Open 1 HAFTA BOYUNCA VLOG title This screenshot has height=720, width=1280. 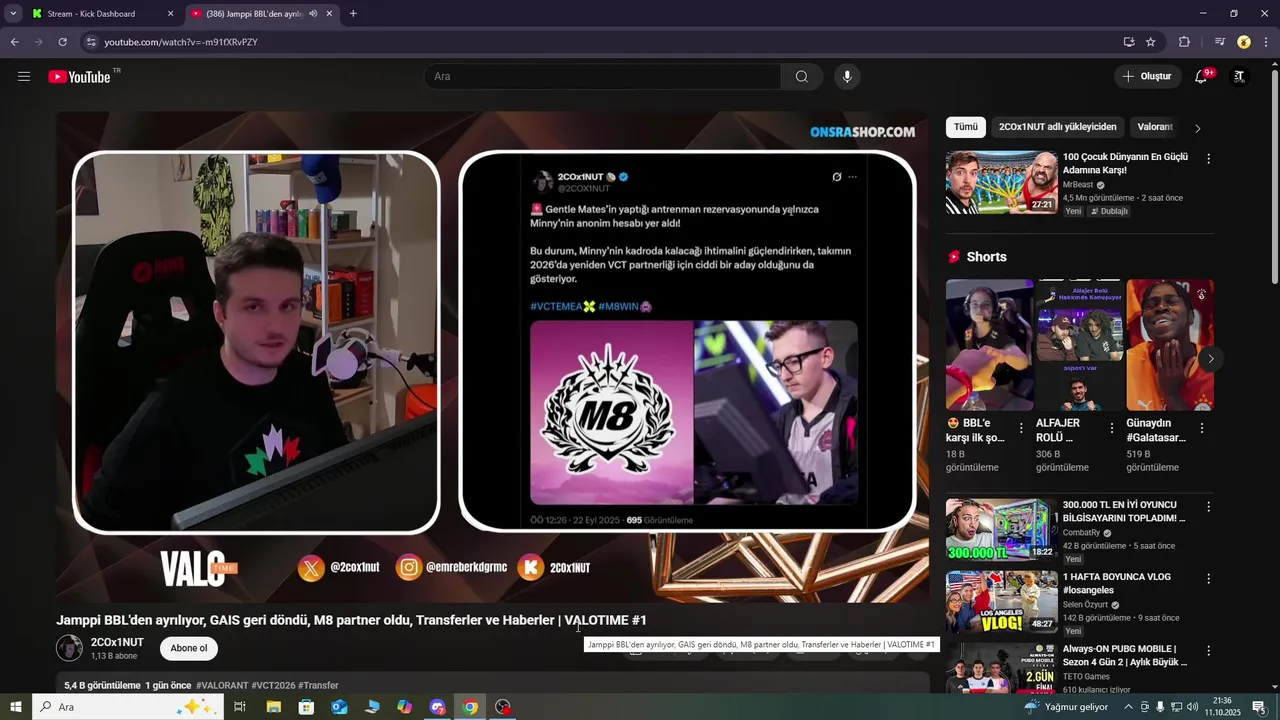[x=1117, y=584]
